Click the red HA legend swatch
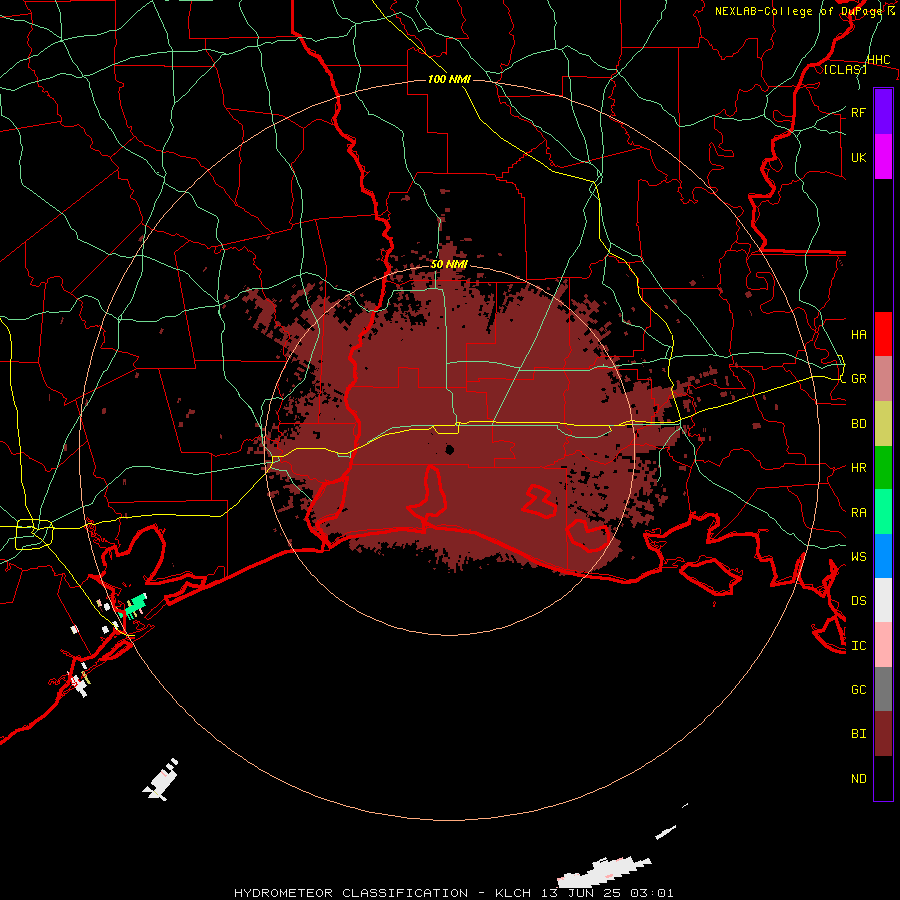This screenshot has height=900, width=900. pyautogui.click(x=883, y=334)
